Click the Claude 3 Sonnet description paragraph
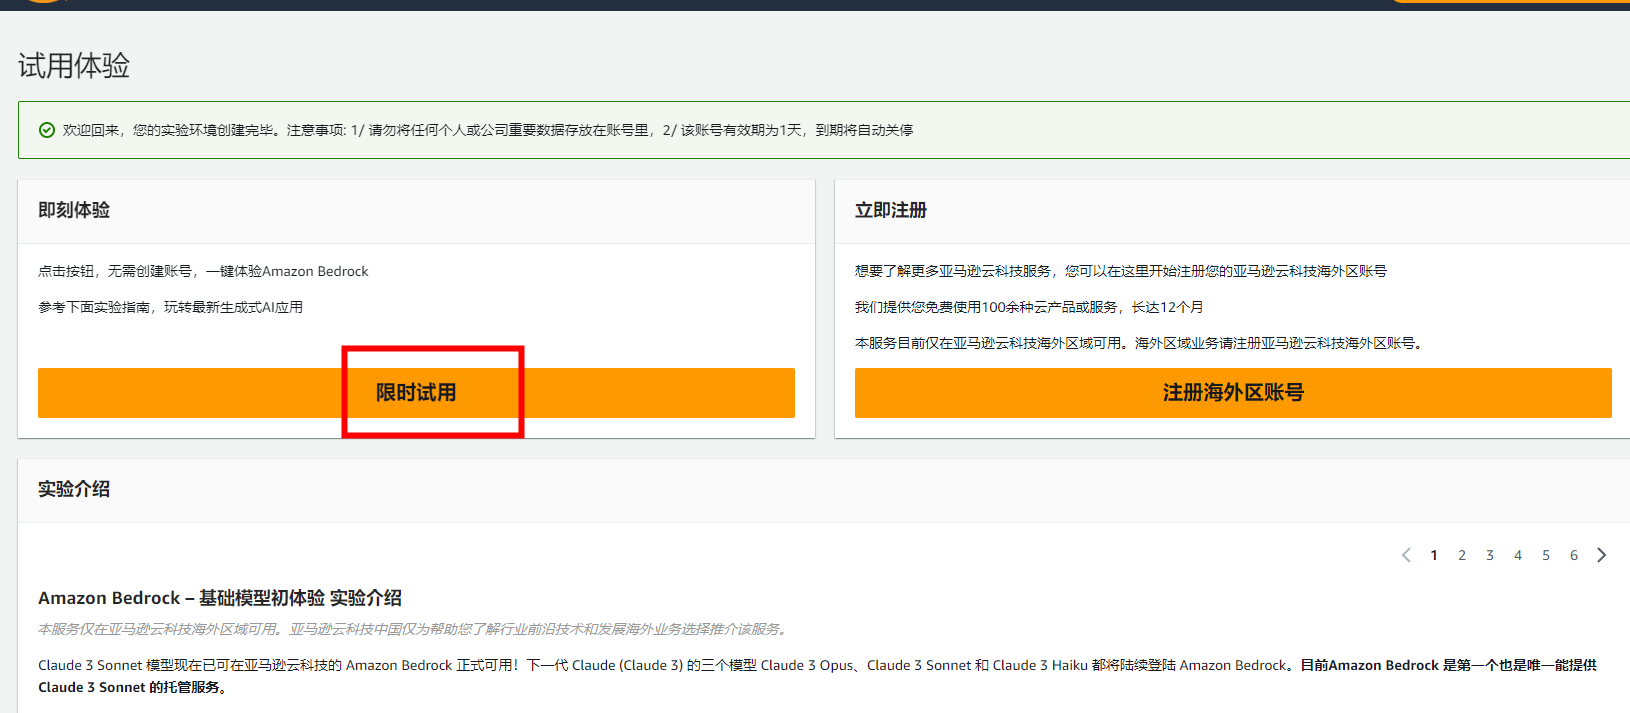 tap(818, 676)
